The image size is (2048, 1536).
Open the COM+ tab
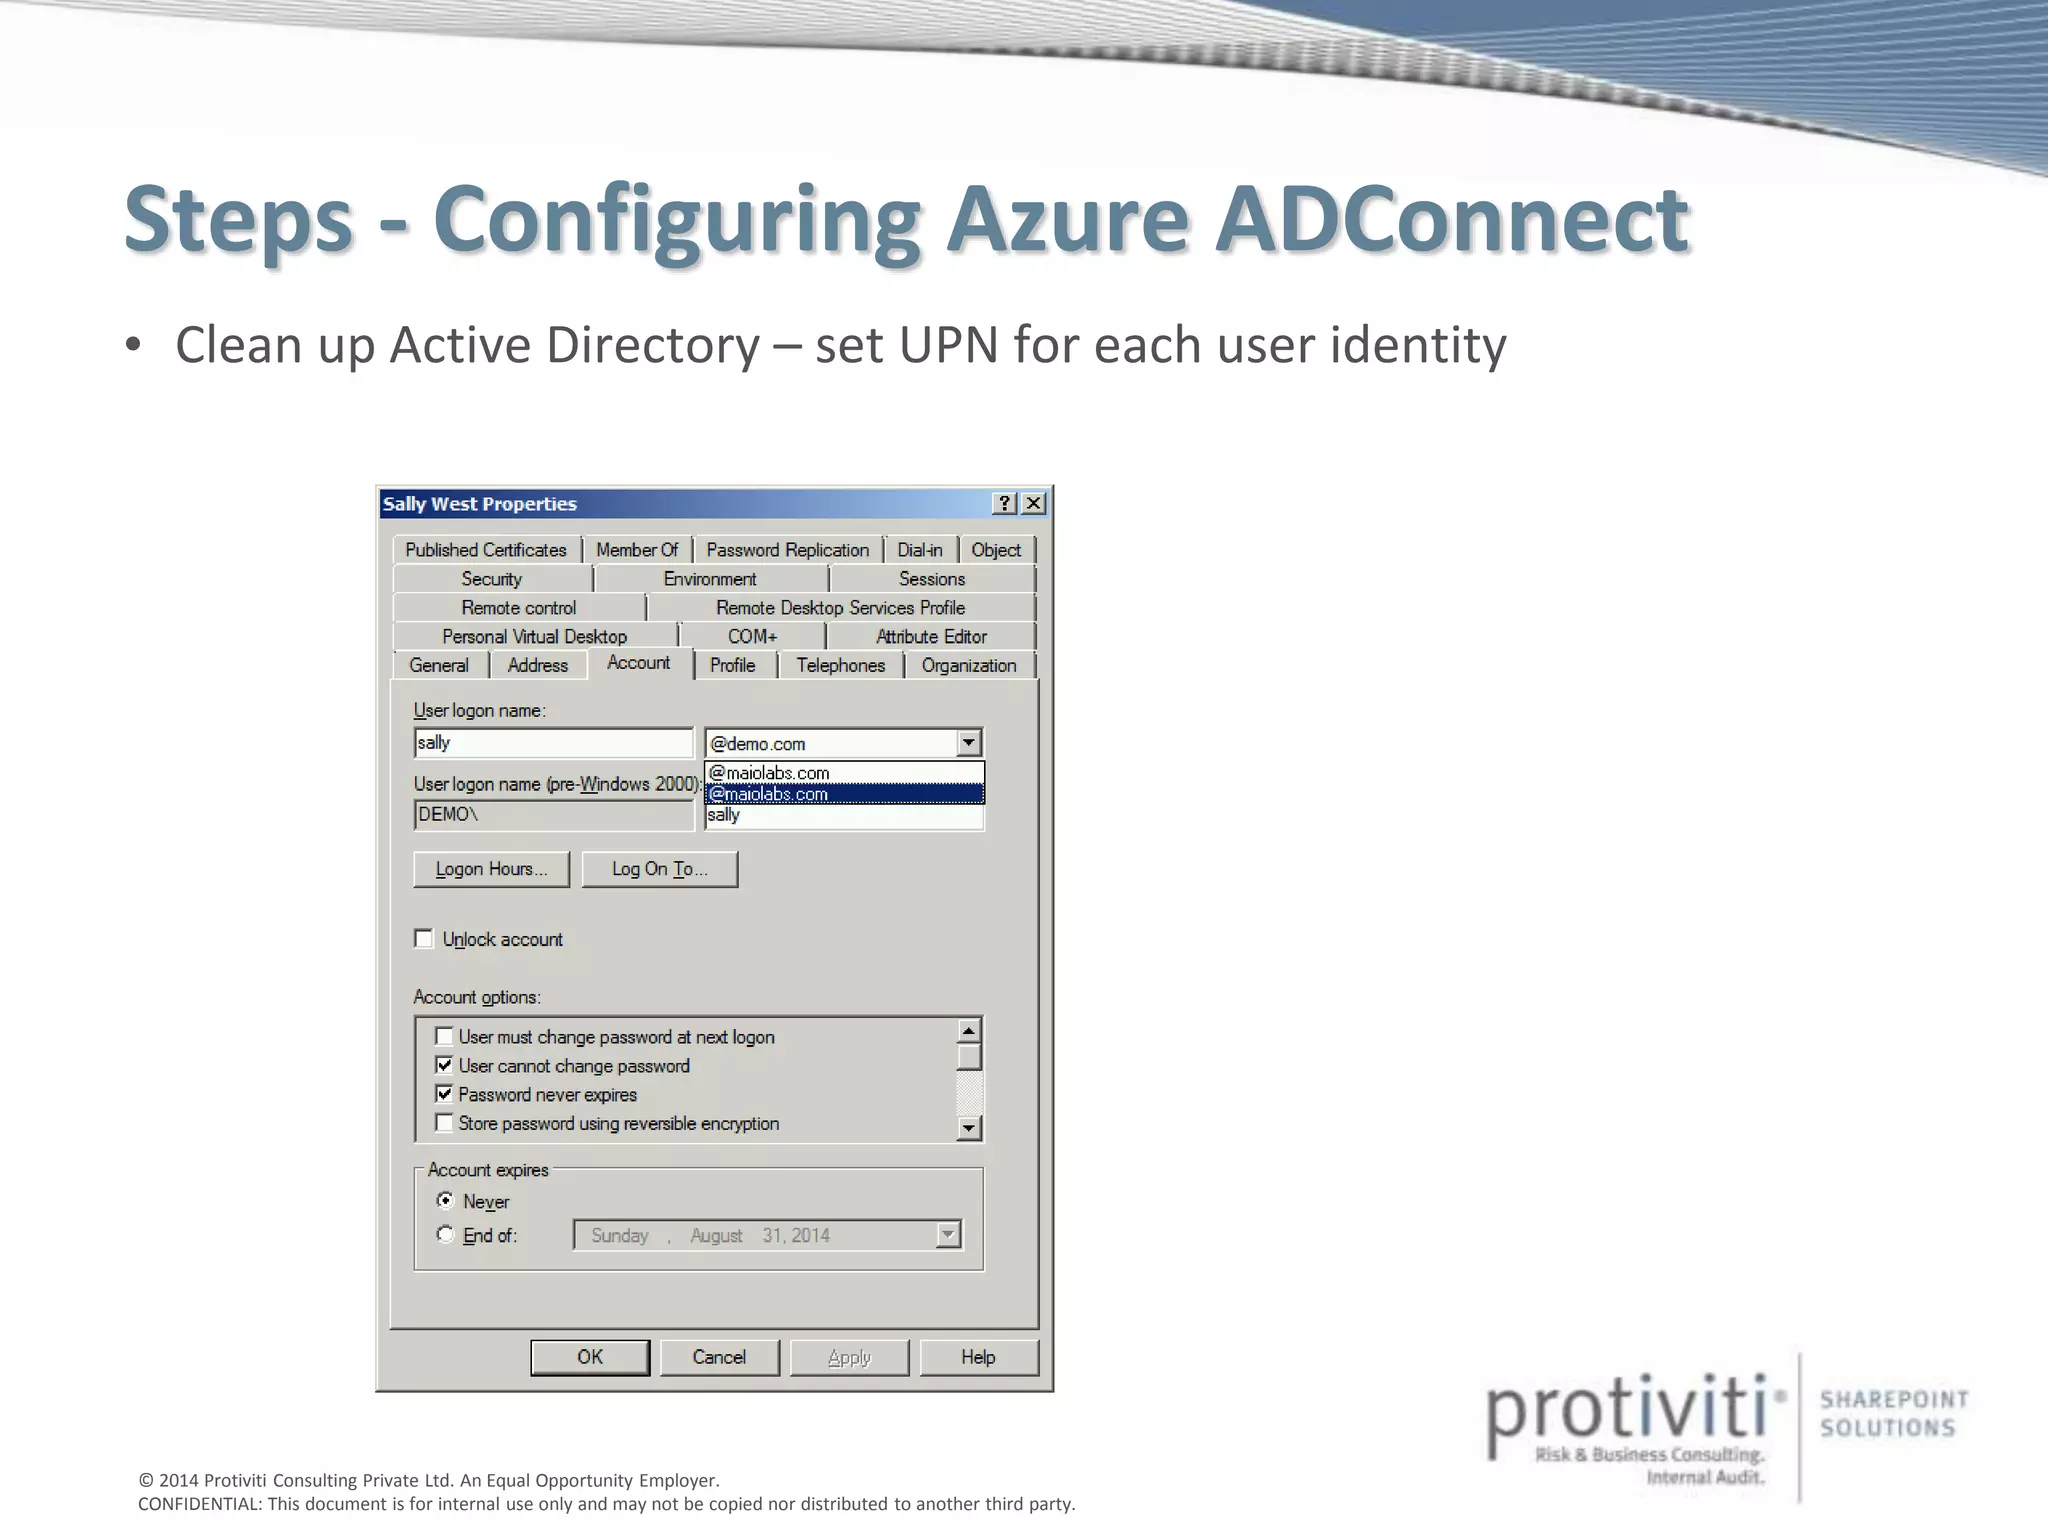[752, 637]
